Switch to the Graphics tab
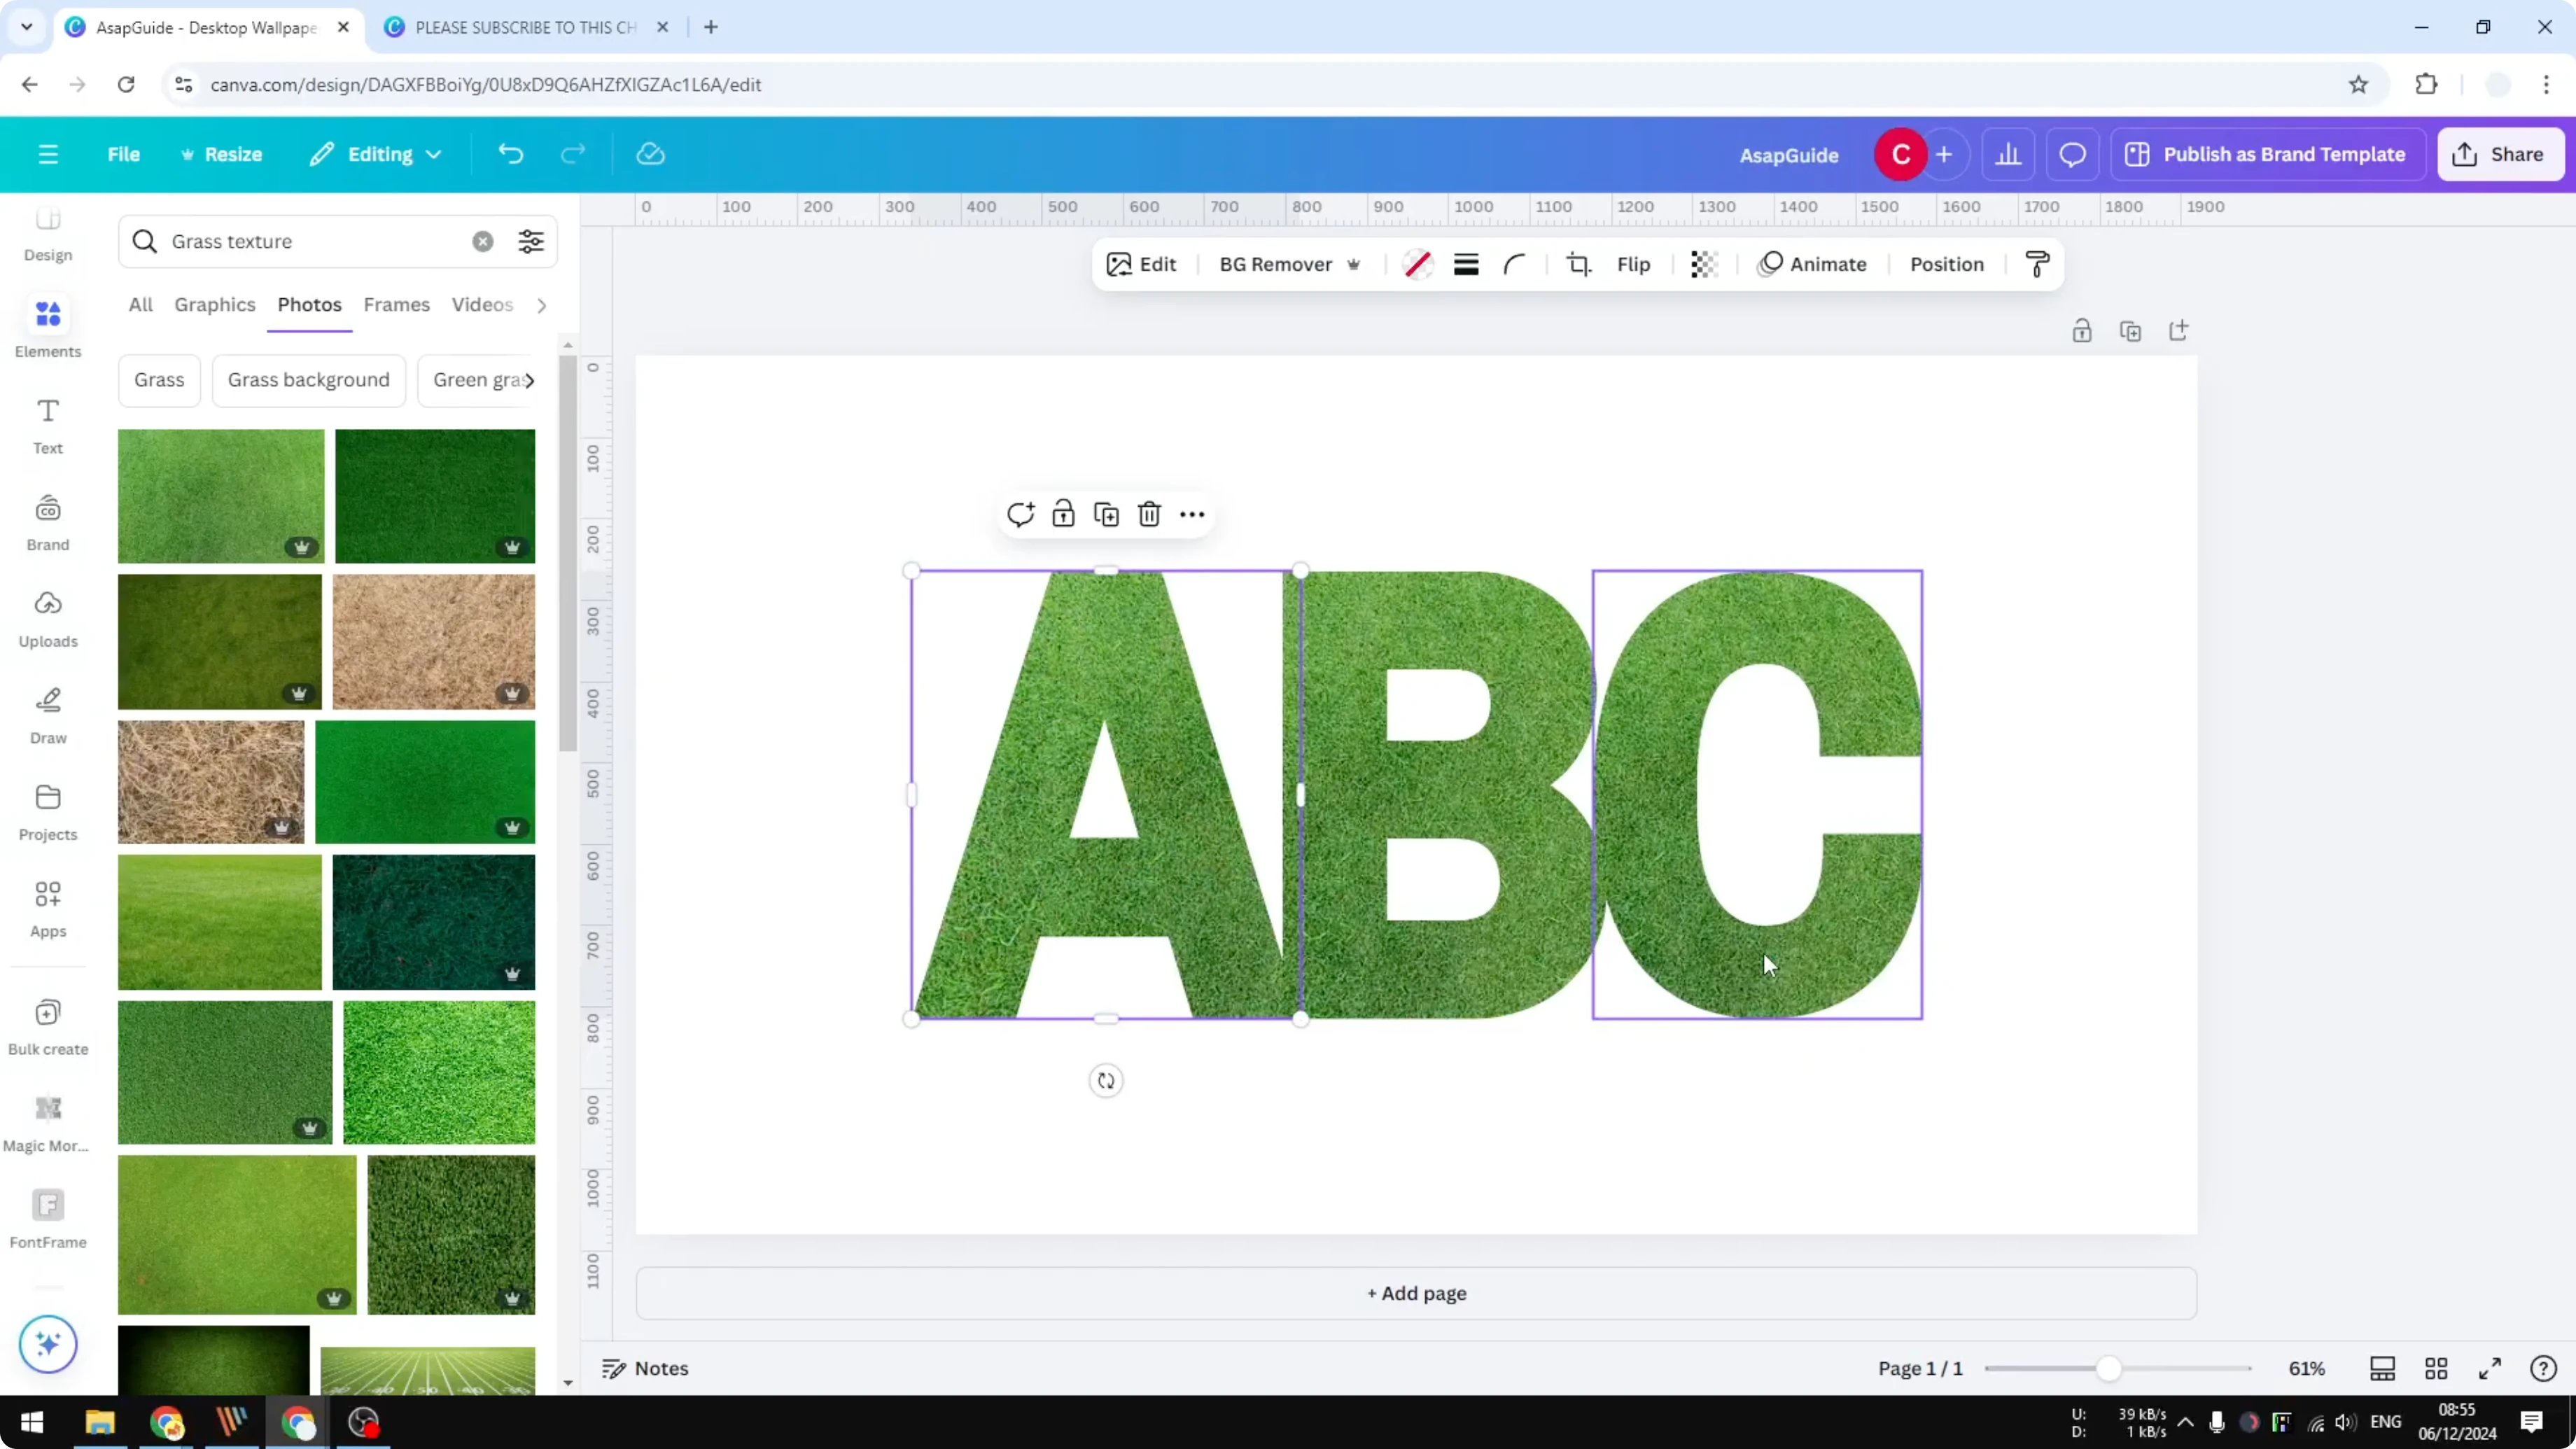 point(214,305)
